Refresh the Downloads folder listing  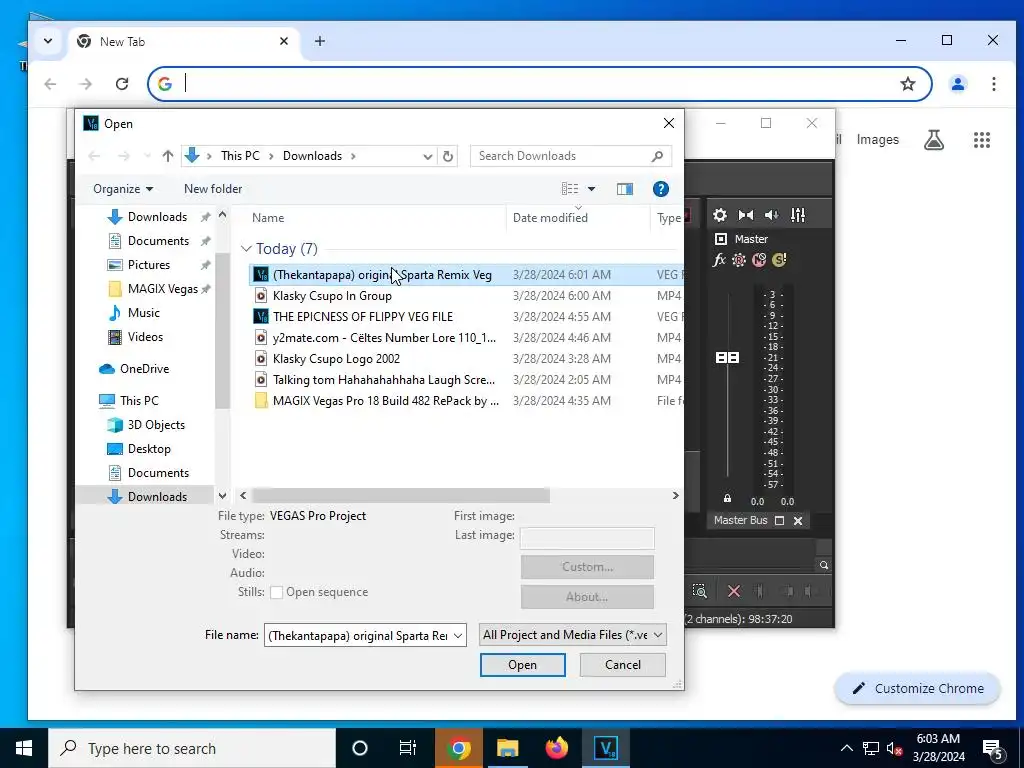pos(448,156)
